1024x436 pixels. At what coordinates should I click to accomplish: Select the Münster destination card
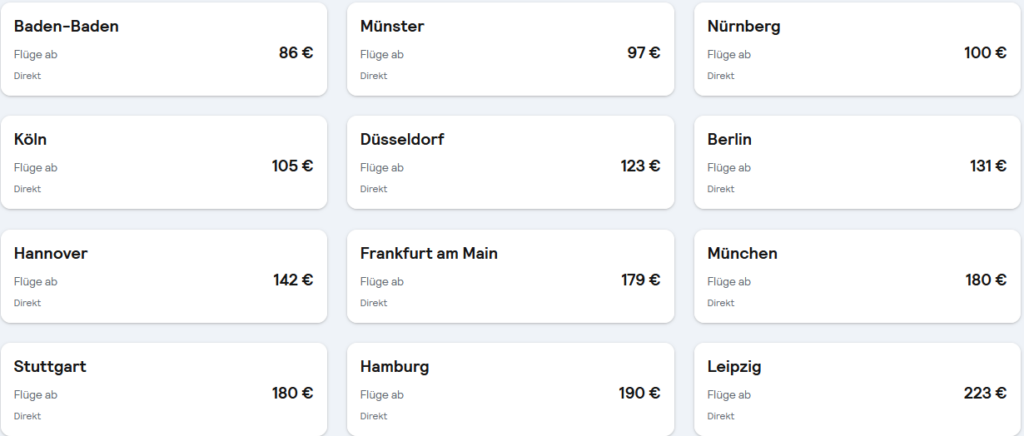point(511,49)
